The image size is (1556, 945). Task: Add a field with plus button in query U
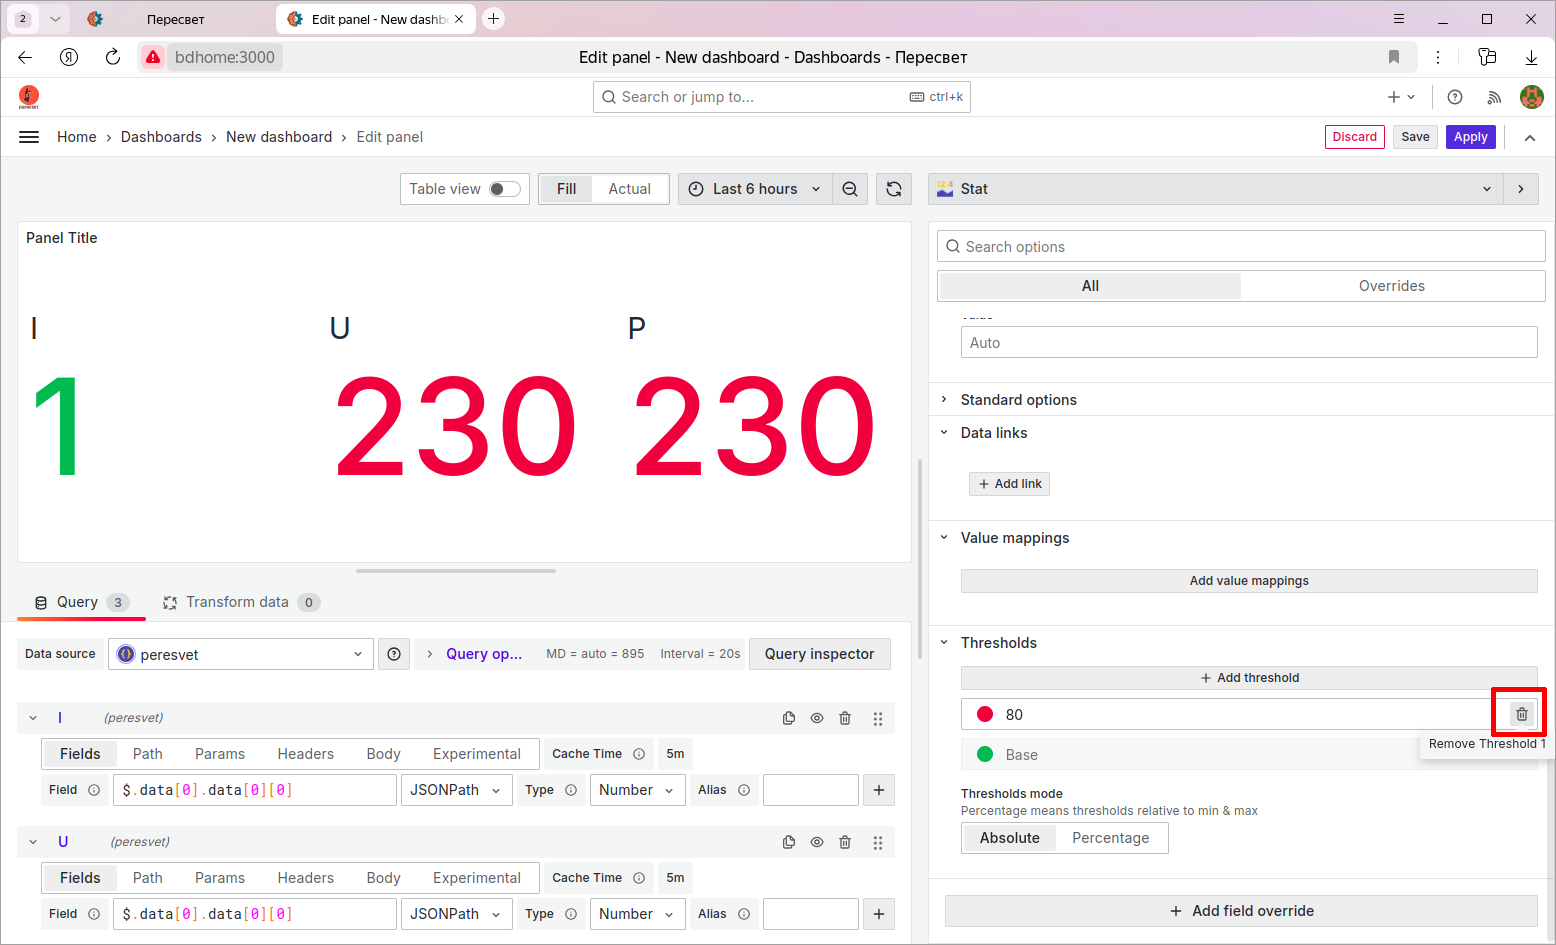pos(879,914)
